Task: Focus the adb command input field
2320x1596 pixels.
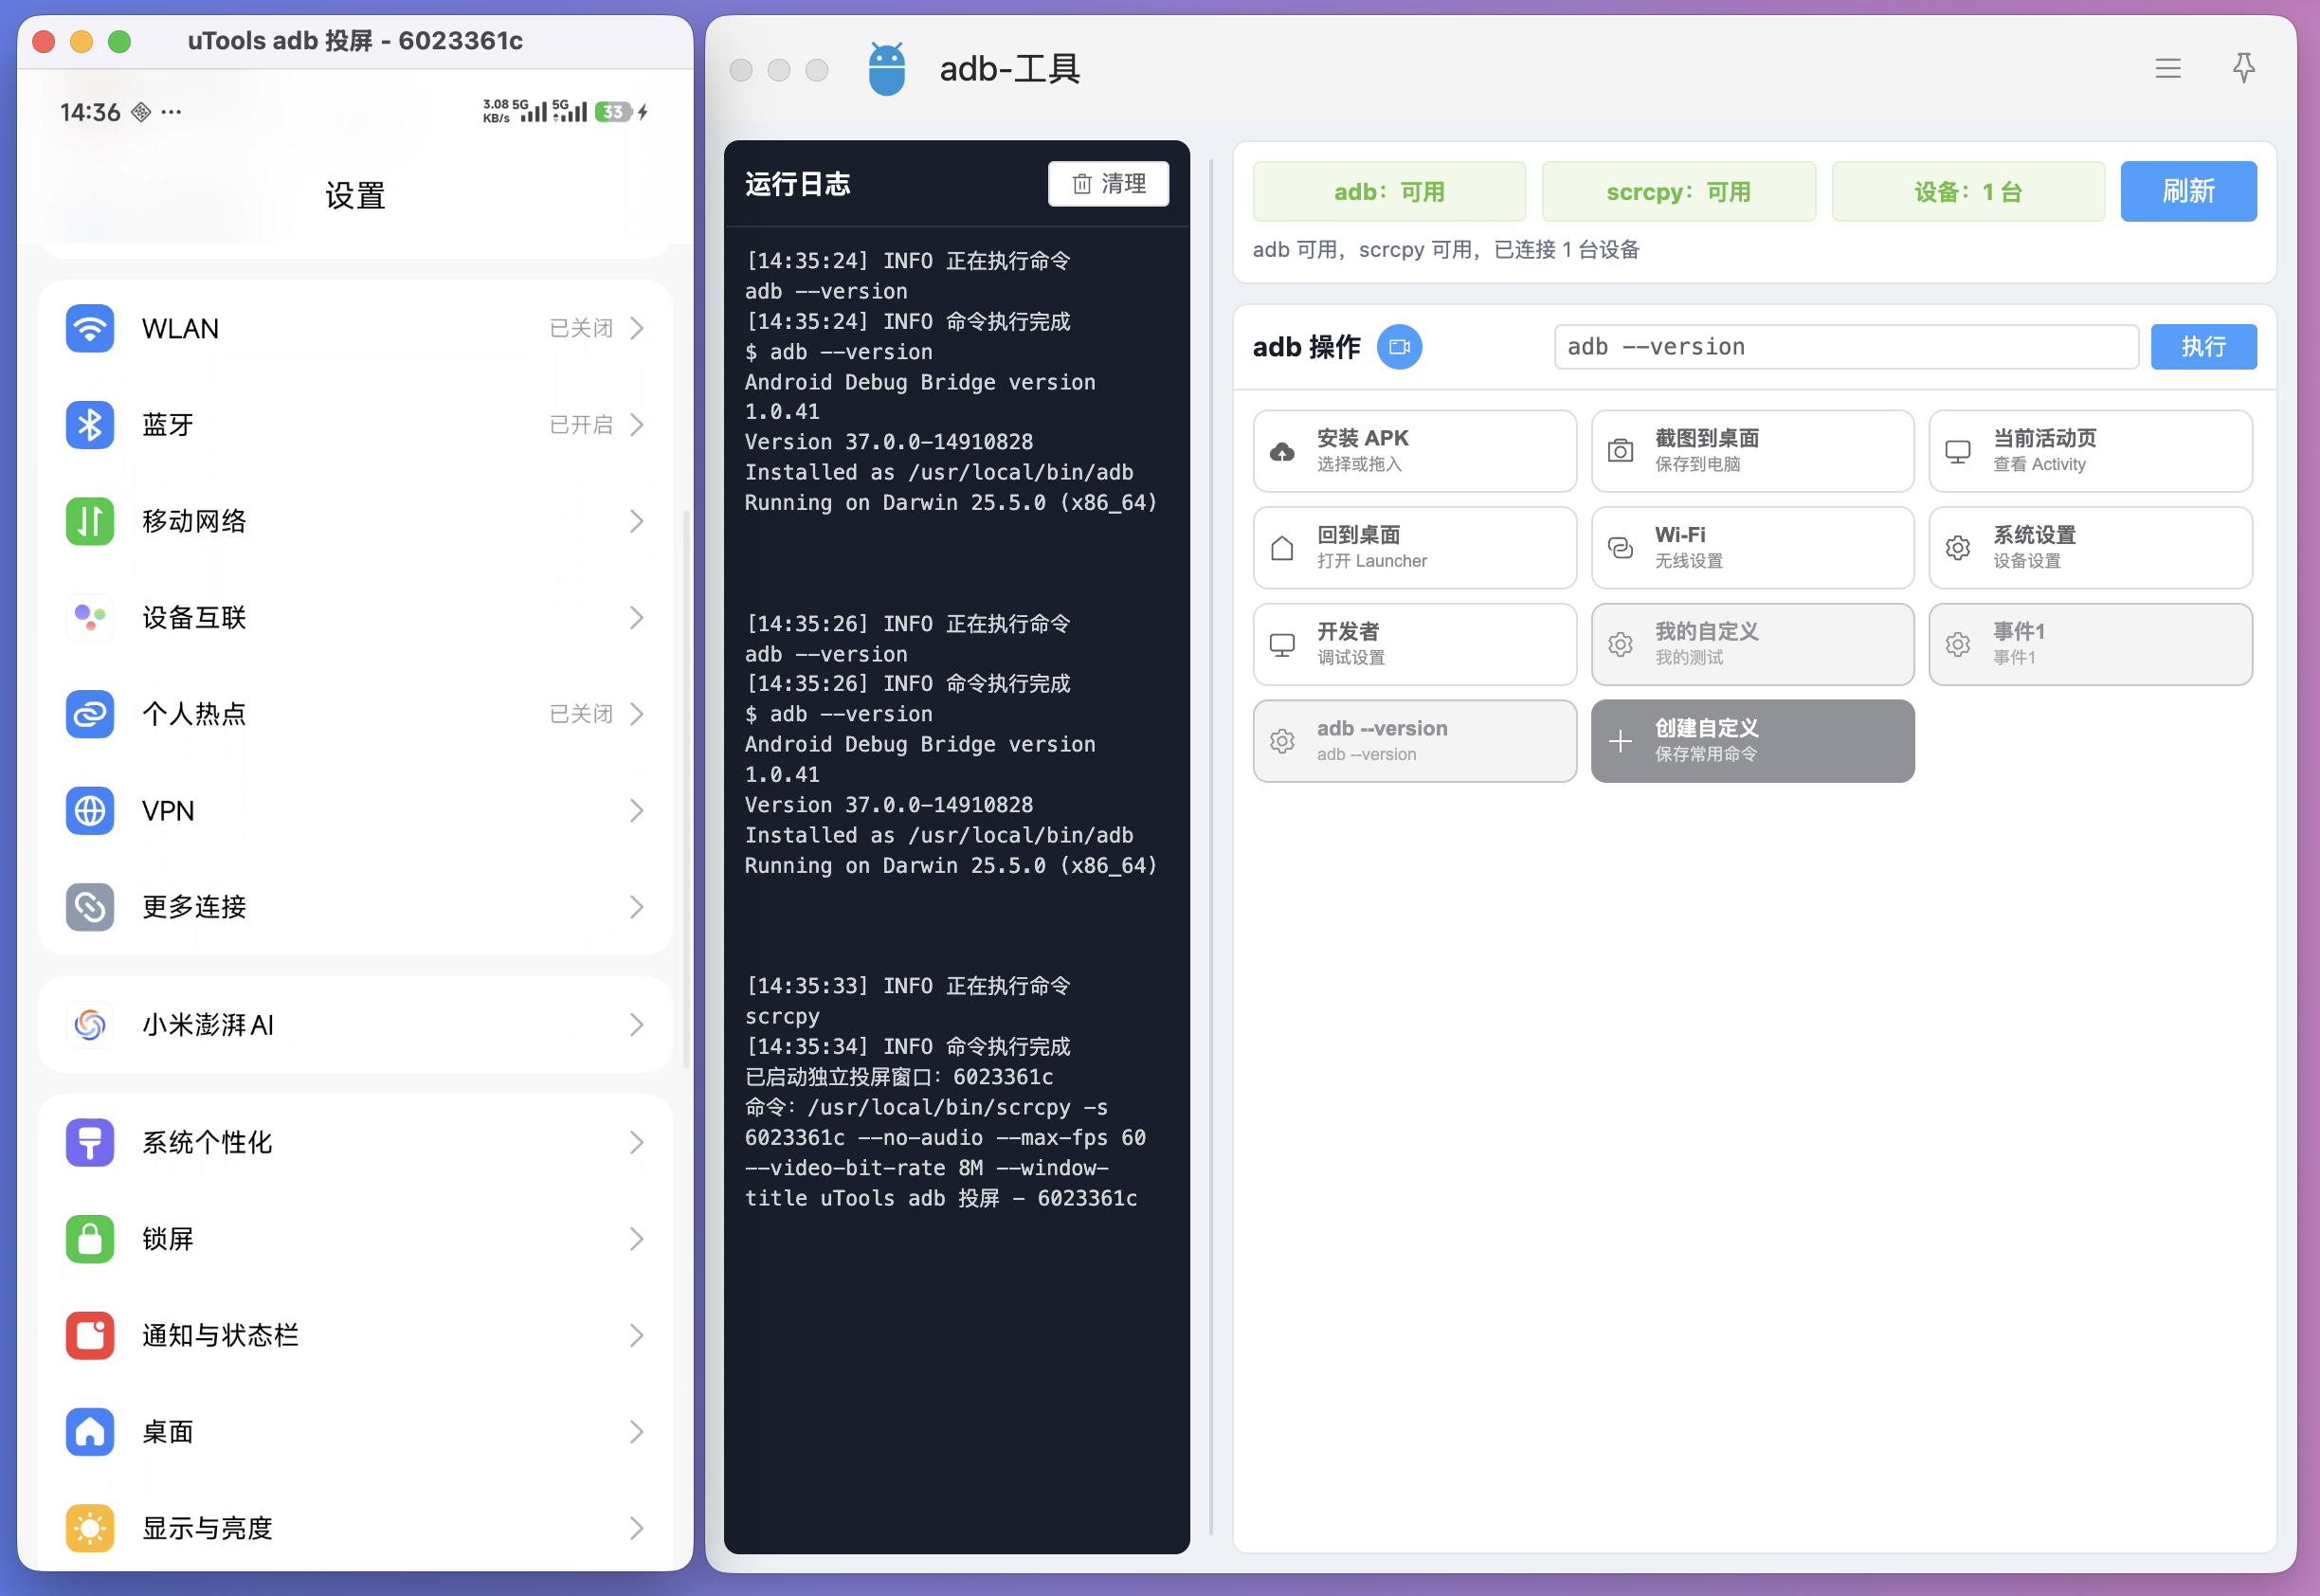Action: coord(1846,347)
